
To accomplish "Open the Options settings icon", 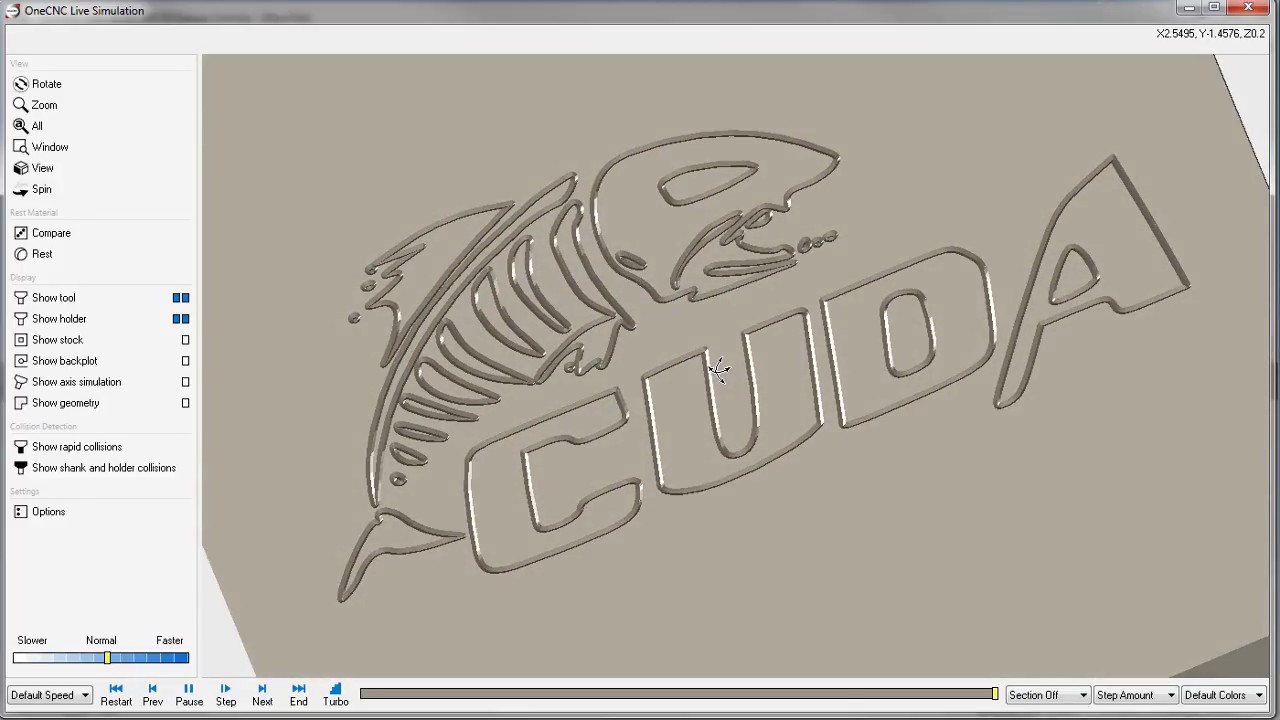I will [x=20, y=512].
